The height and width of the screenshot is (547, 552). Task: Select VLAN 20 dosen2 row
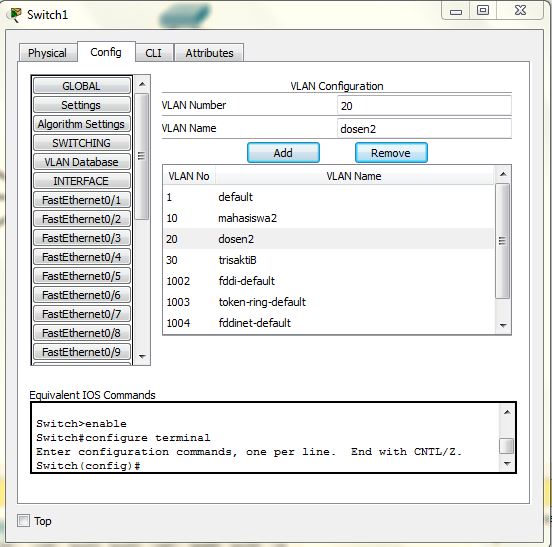[328, 239]
